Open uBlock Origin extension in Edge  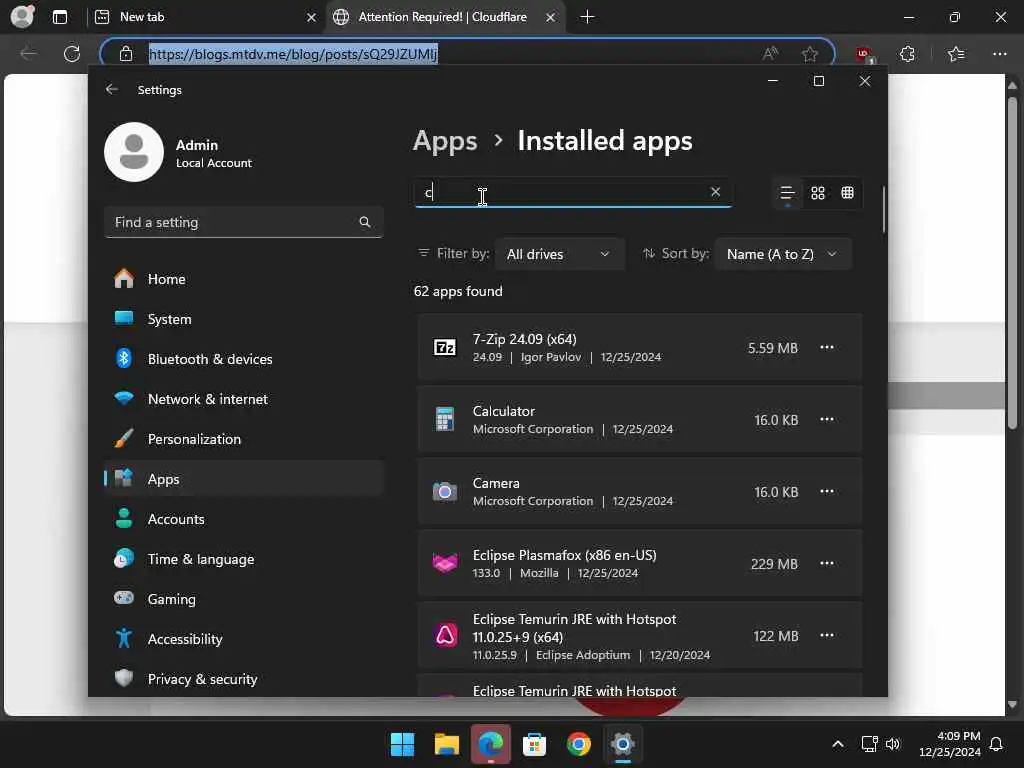click(x=865, y=55)
